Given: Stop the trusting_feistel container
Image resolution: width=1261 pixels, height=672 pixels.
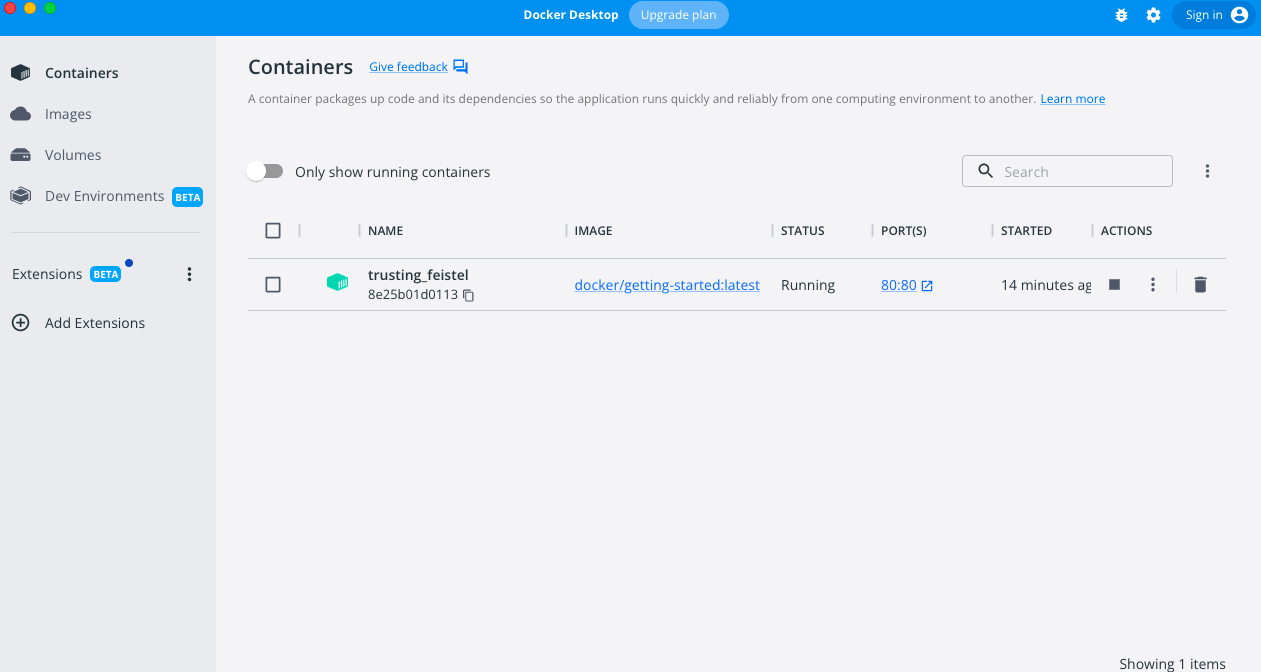Looking at the screenshot, I should [x=1114, y=285].
